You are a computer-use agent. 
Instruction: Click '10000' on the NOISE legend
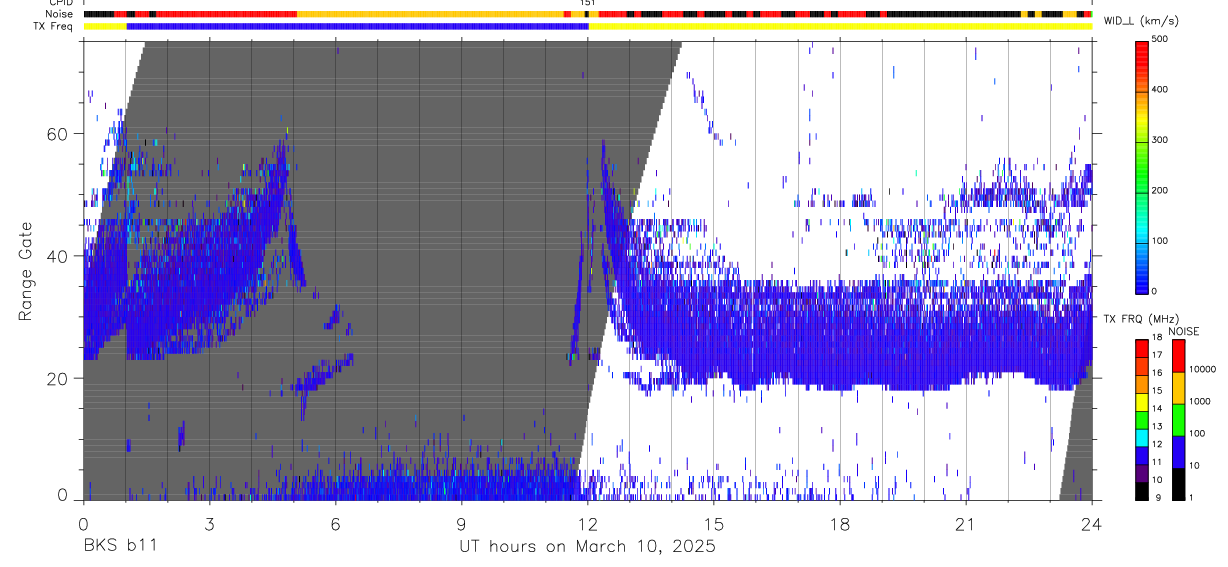(1203, 369)
